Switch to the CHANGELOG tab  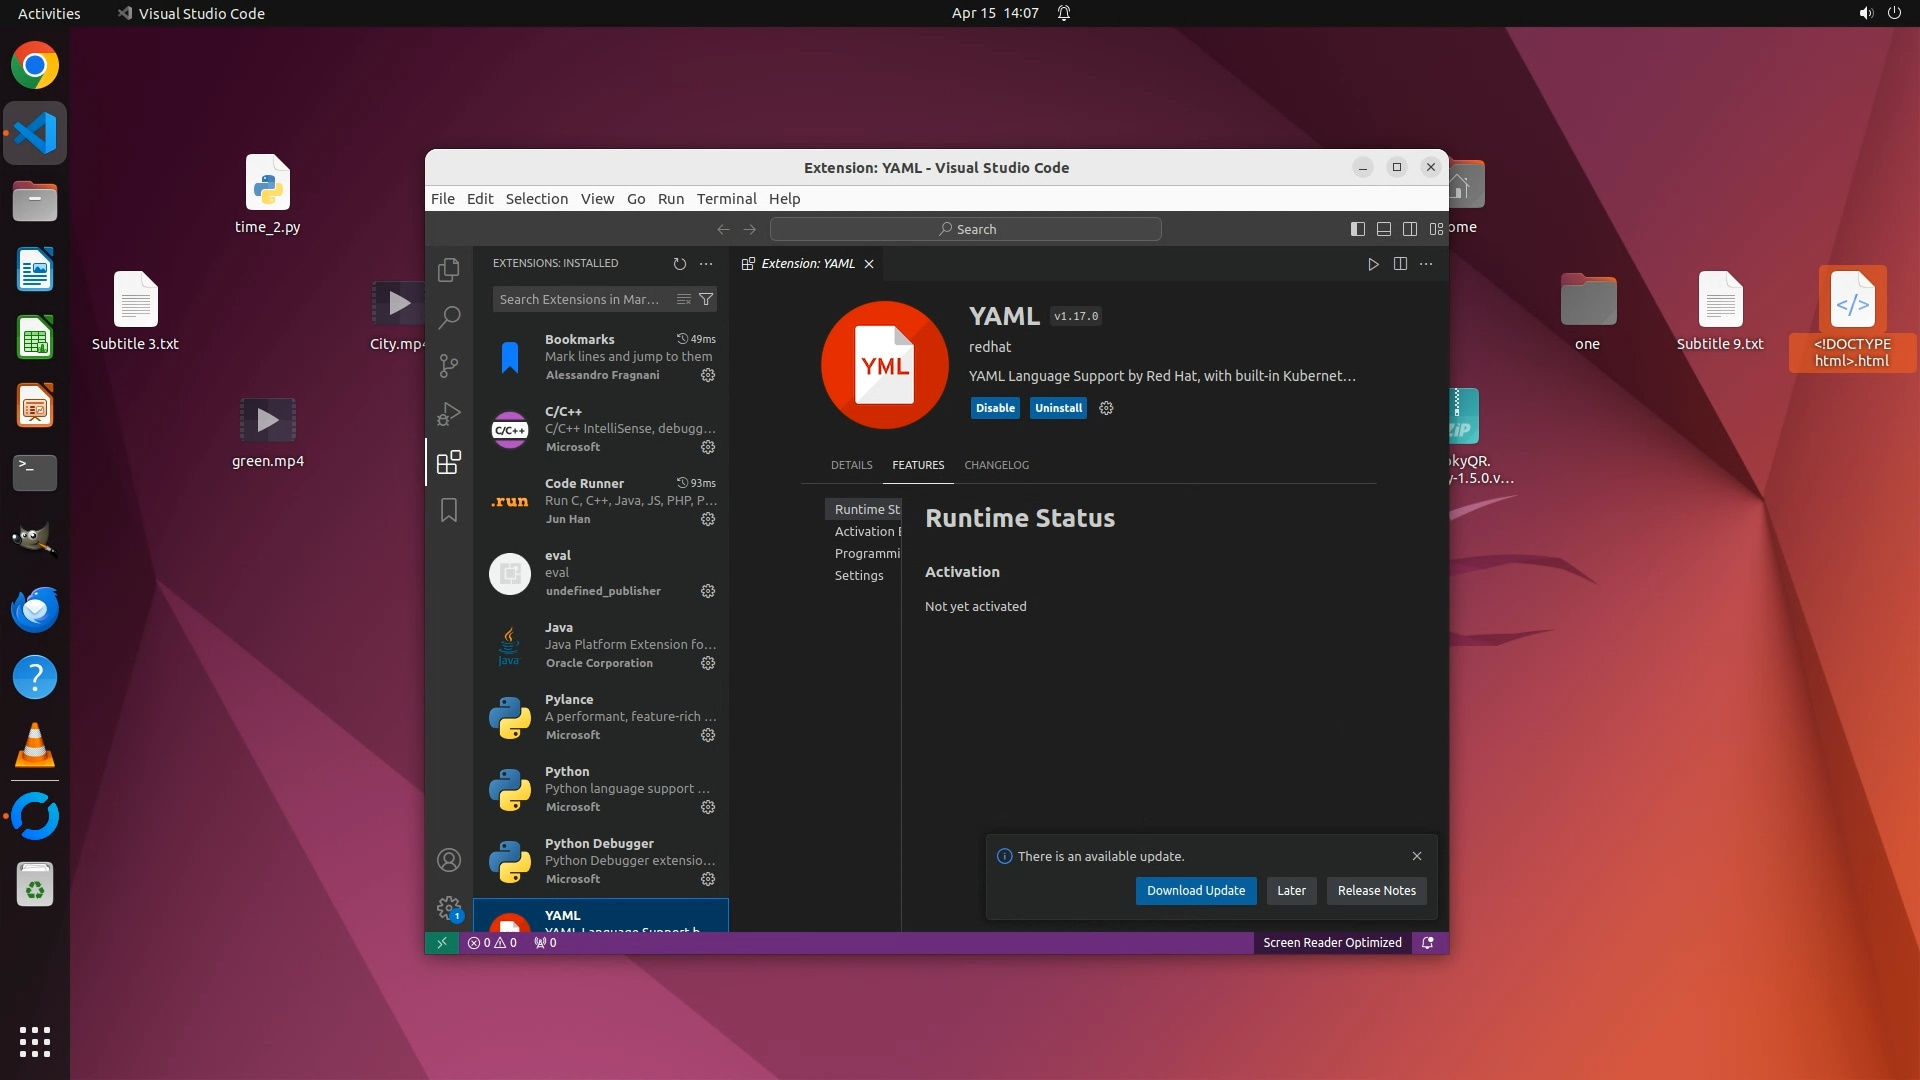click(996, 465)
